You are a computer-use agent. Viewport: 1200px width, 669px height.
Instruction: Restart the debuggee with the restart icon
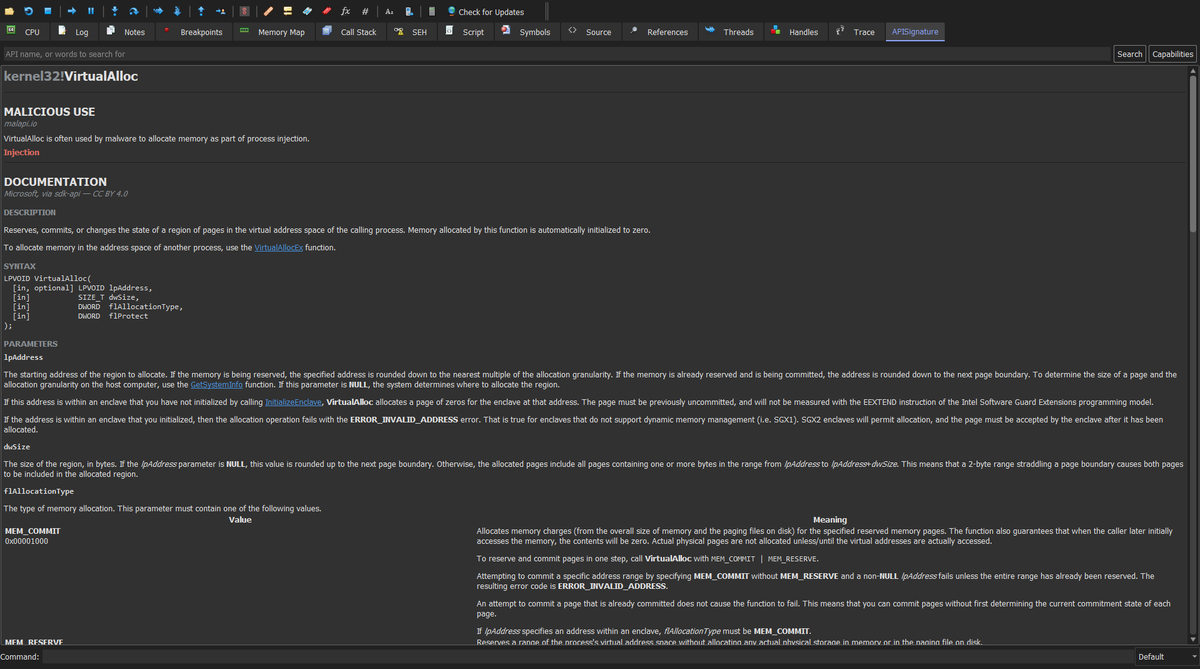29,11
